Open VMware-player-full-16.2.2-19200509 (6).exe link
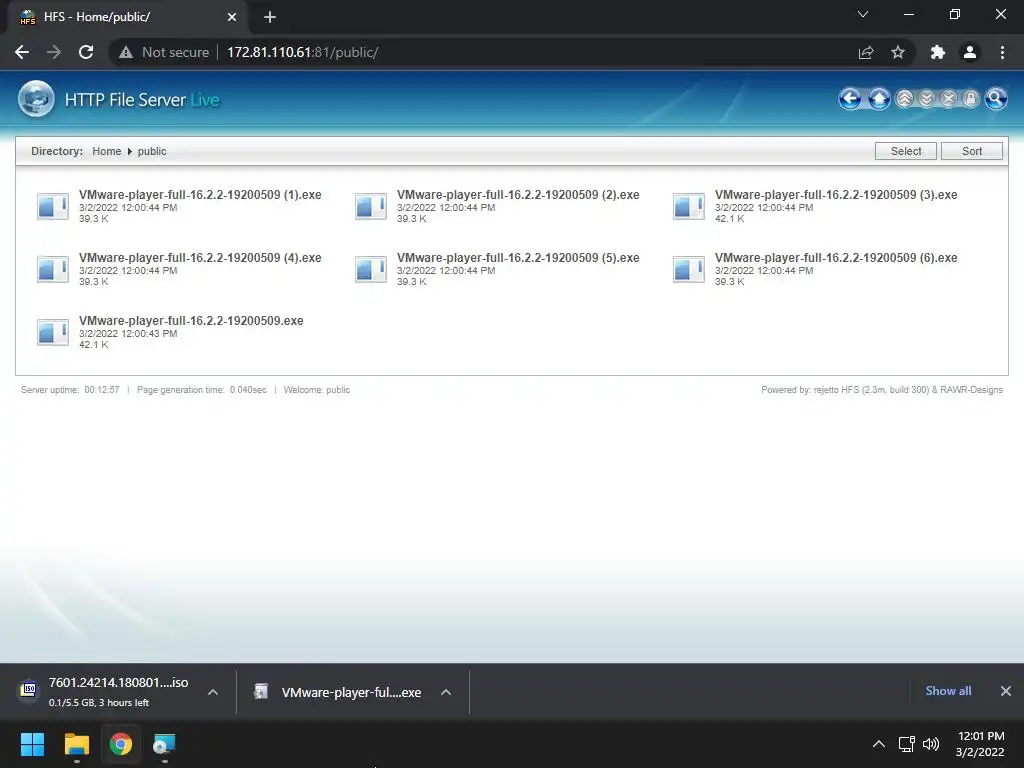Screen dimensions: 1024x768 point(836,257)
